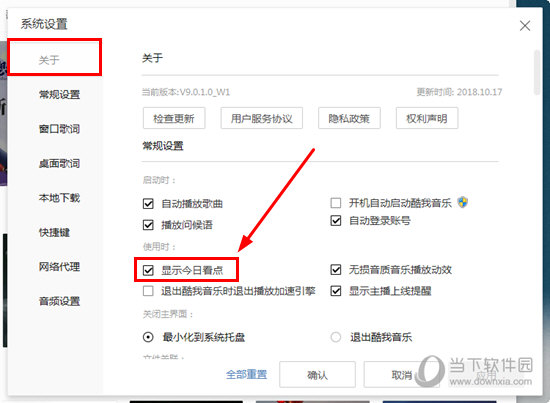Click the 取消 button
This screenshot has width=550, height=403.
(402, 375)
